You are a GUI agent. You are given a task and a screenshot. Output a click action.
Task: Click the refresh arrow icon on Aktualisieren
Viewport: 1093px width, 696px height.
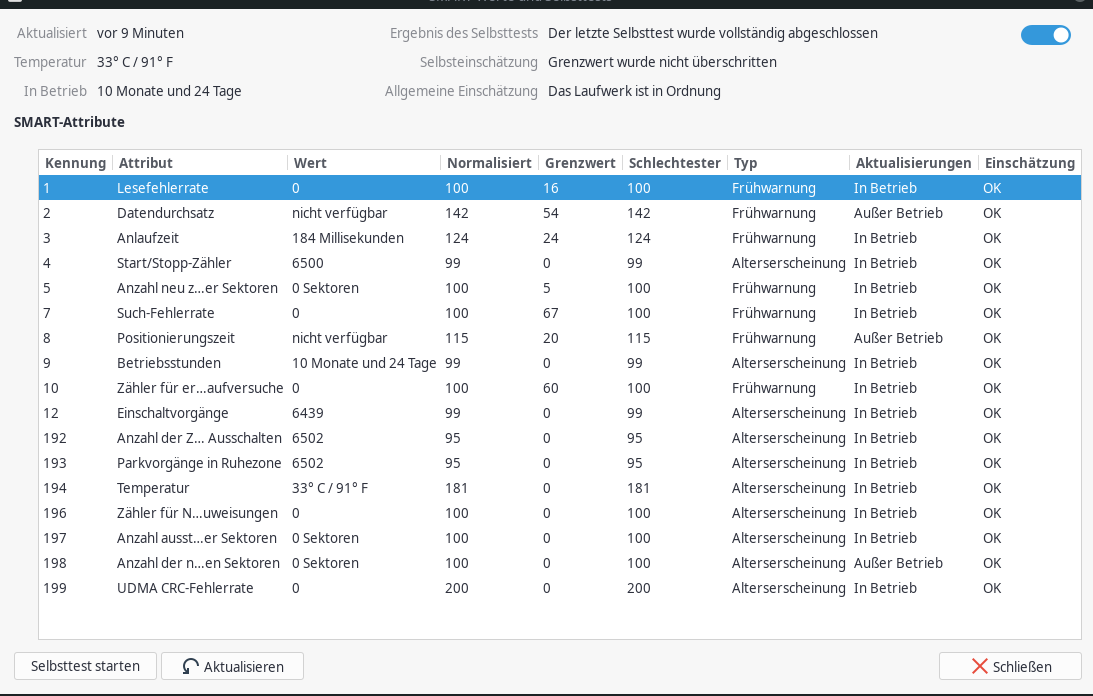[190, 667]
